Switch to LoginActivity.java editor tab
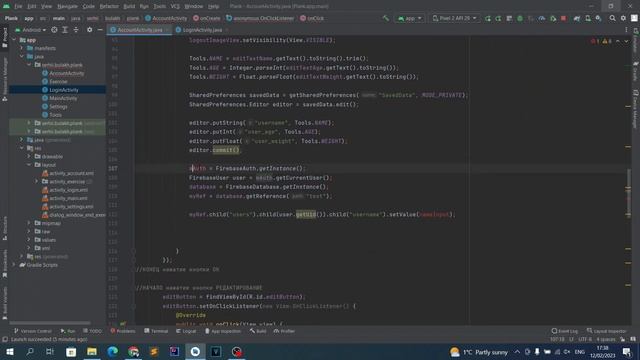 (x=202, y=30)
